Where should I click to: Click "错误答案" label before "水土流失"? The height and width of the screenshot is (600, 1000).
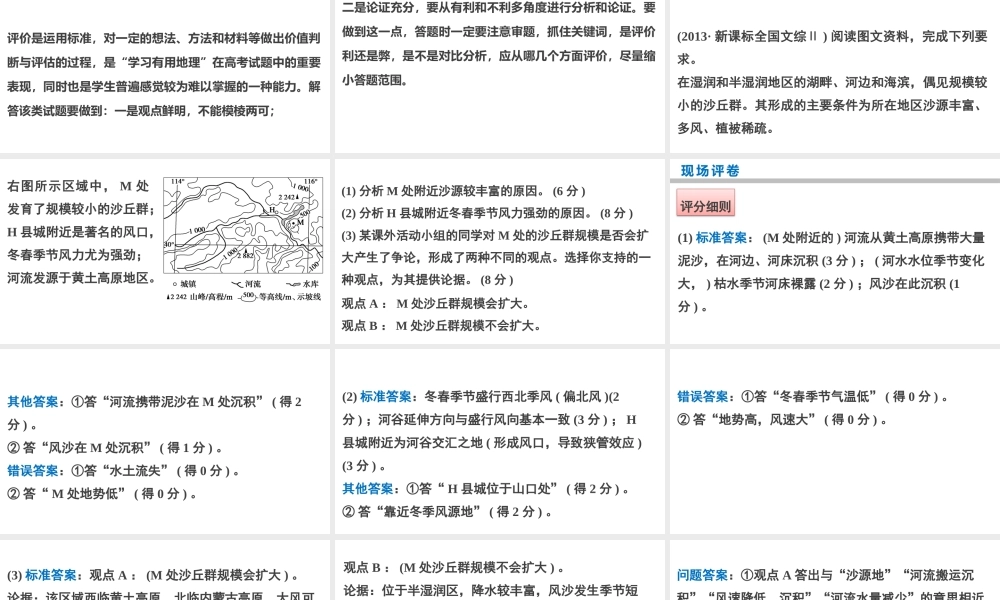pos(33,471)
